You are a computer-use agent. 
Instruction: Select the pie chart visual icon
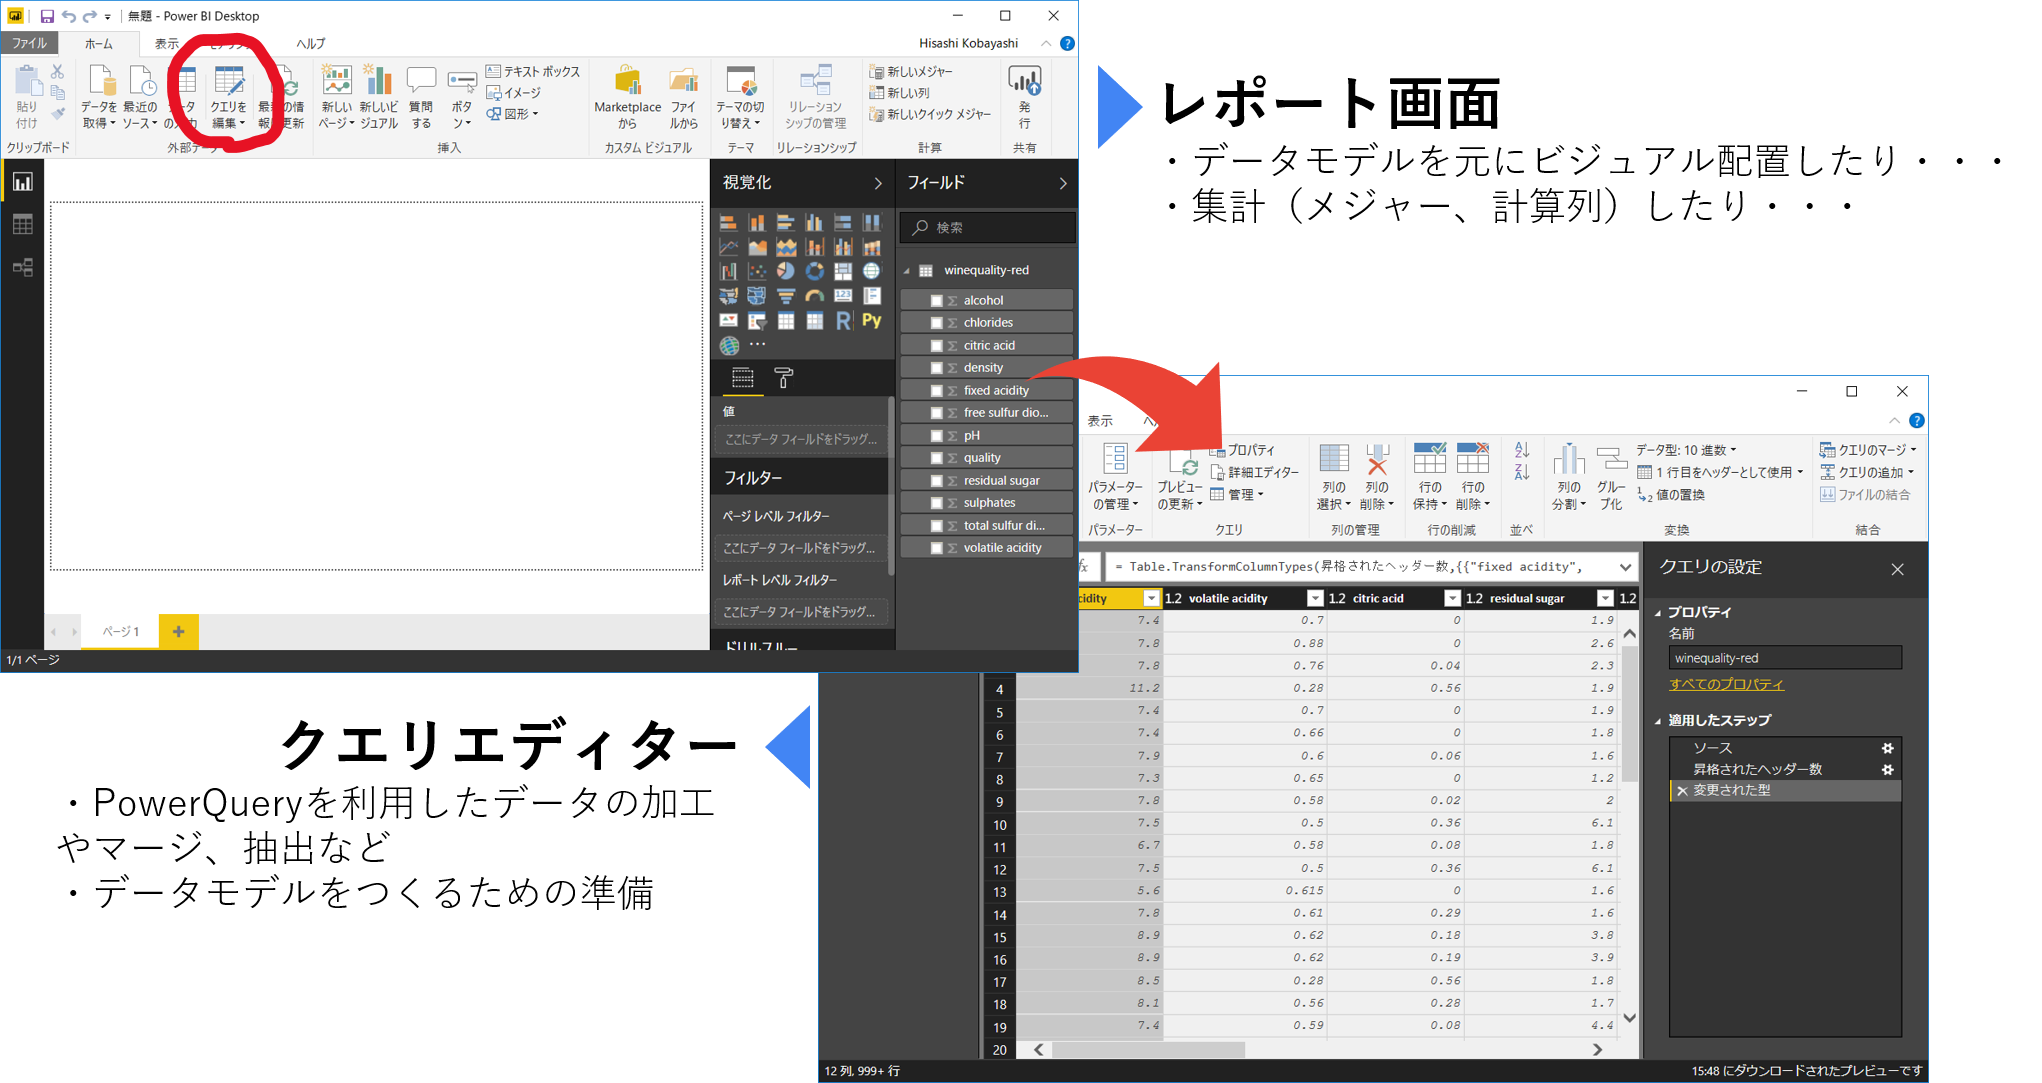point(785,272)
